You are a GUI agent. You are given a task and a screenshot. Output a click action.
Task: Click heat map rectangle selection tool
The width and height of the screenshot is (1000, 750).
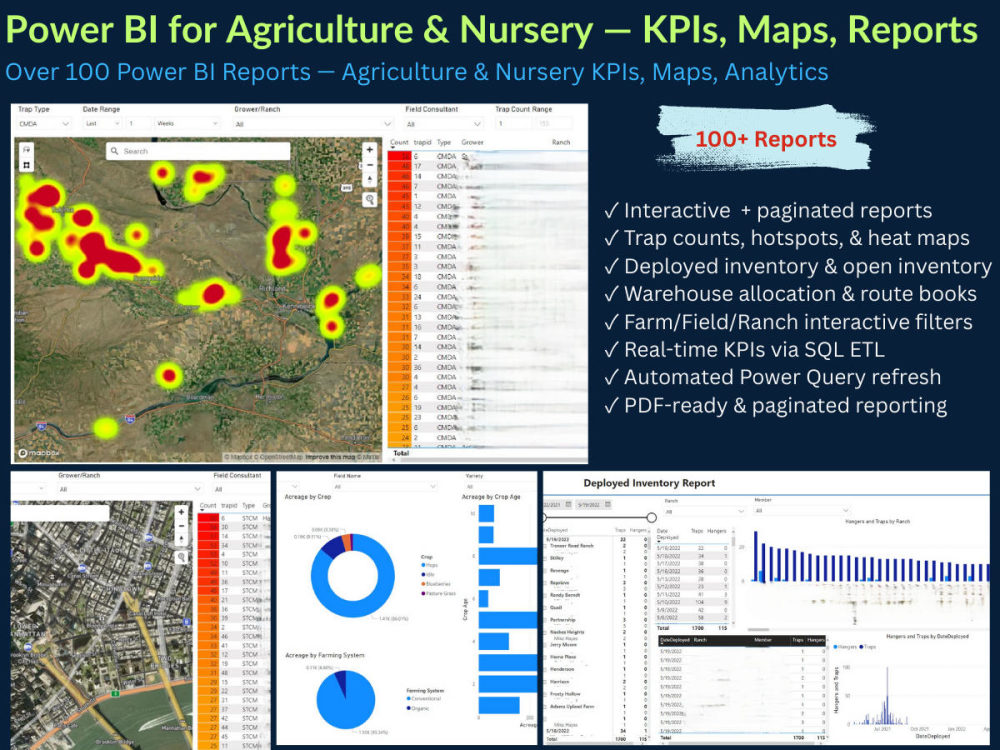tap(26, 165)
